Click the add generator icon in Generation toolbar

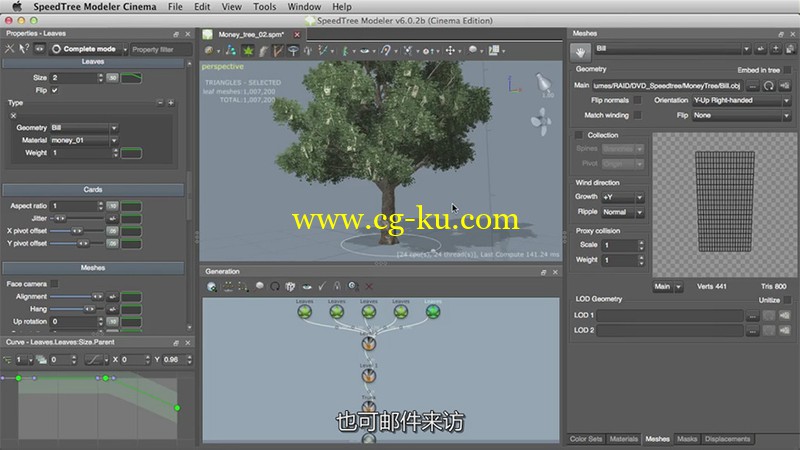(212, 287)
